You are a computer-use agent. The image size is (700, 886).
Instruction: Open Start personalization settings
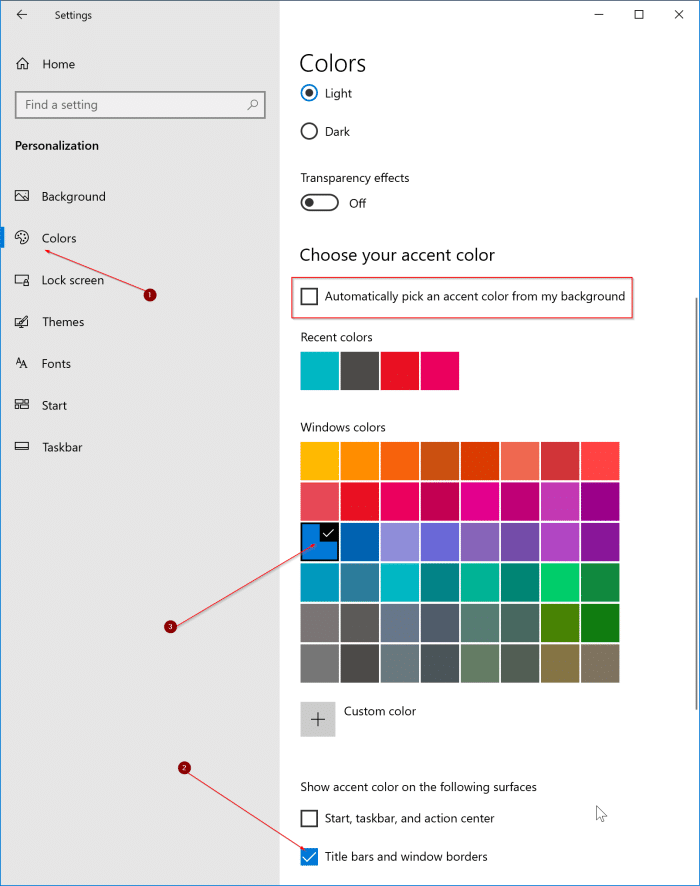[54, 406]
